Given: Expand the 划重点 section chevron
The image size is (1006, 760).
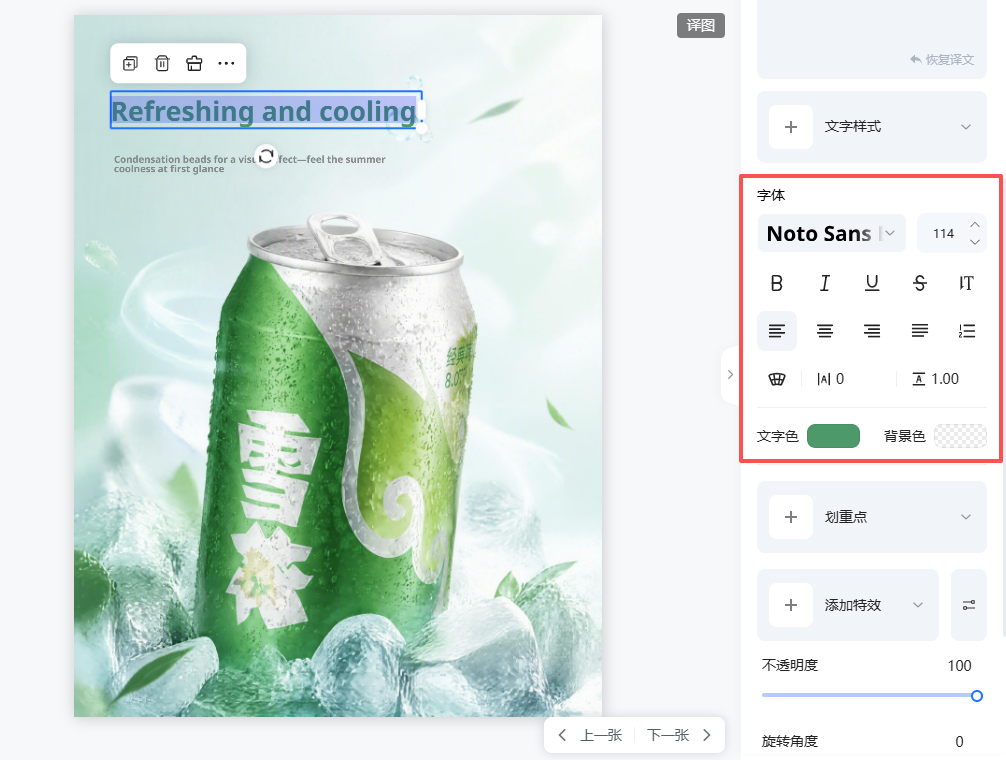Looking at the screenshot, I should [966, 517].
